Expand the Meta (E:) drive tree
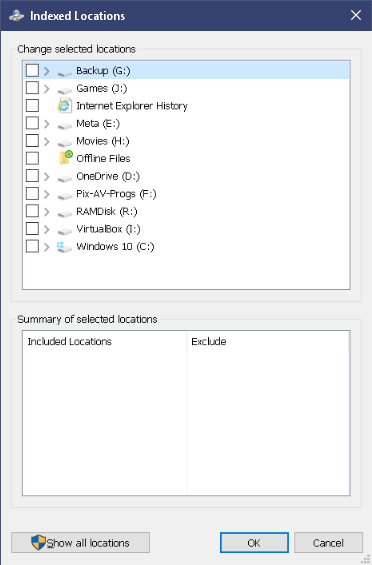The width and height of the screenshot is (372, 565). [x=46, y=124]
